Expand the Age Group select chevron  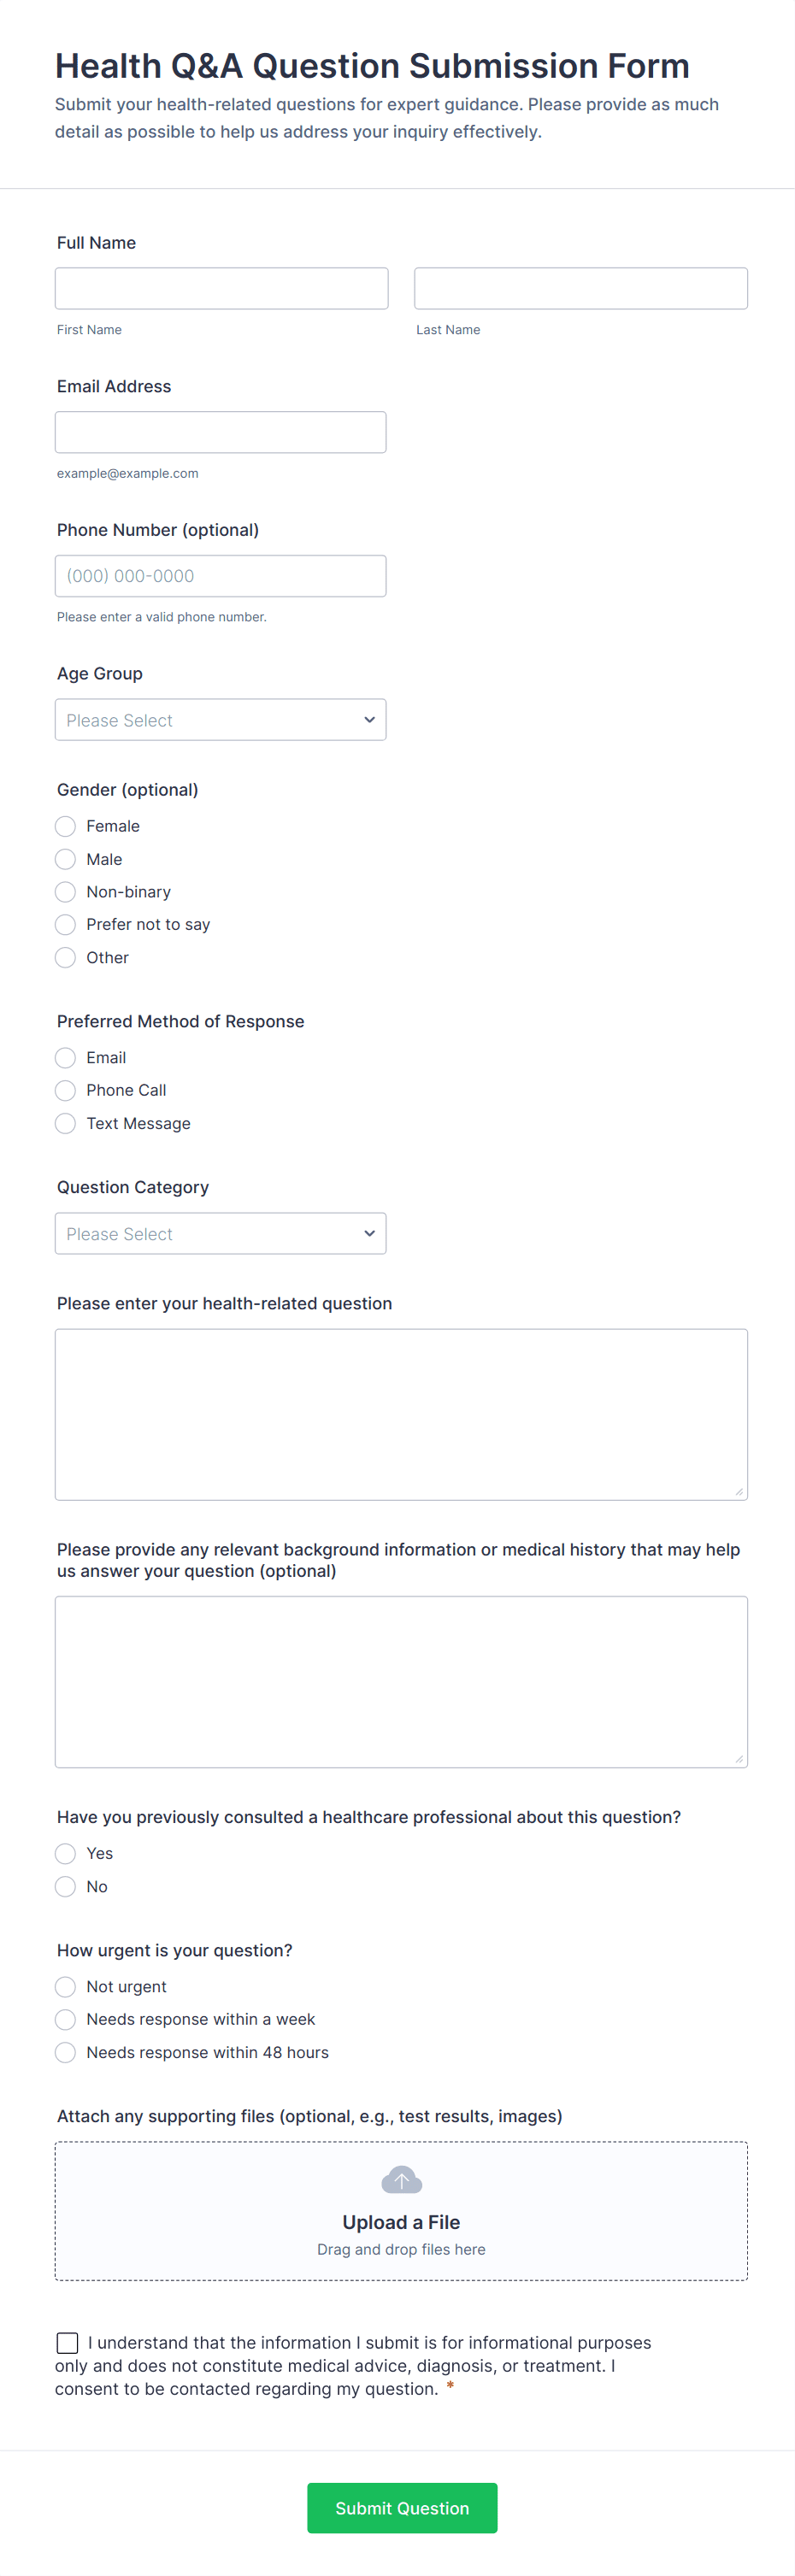click(369, 719)
